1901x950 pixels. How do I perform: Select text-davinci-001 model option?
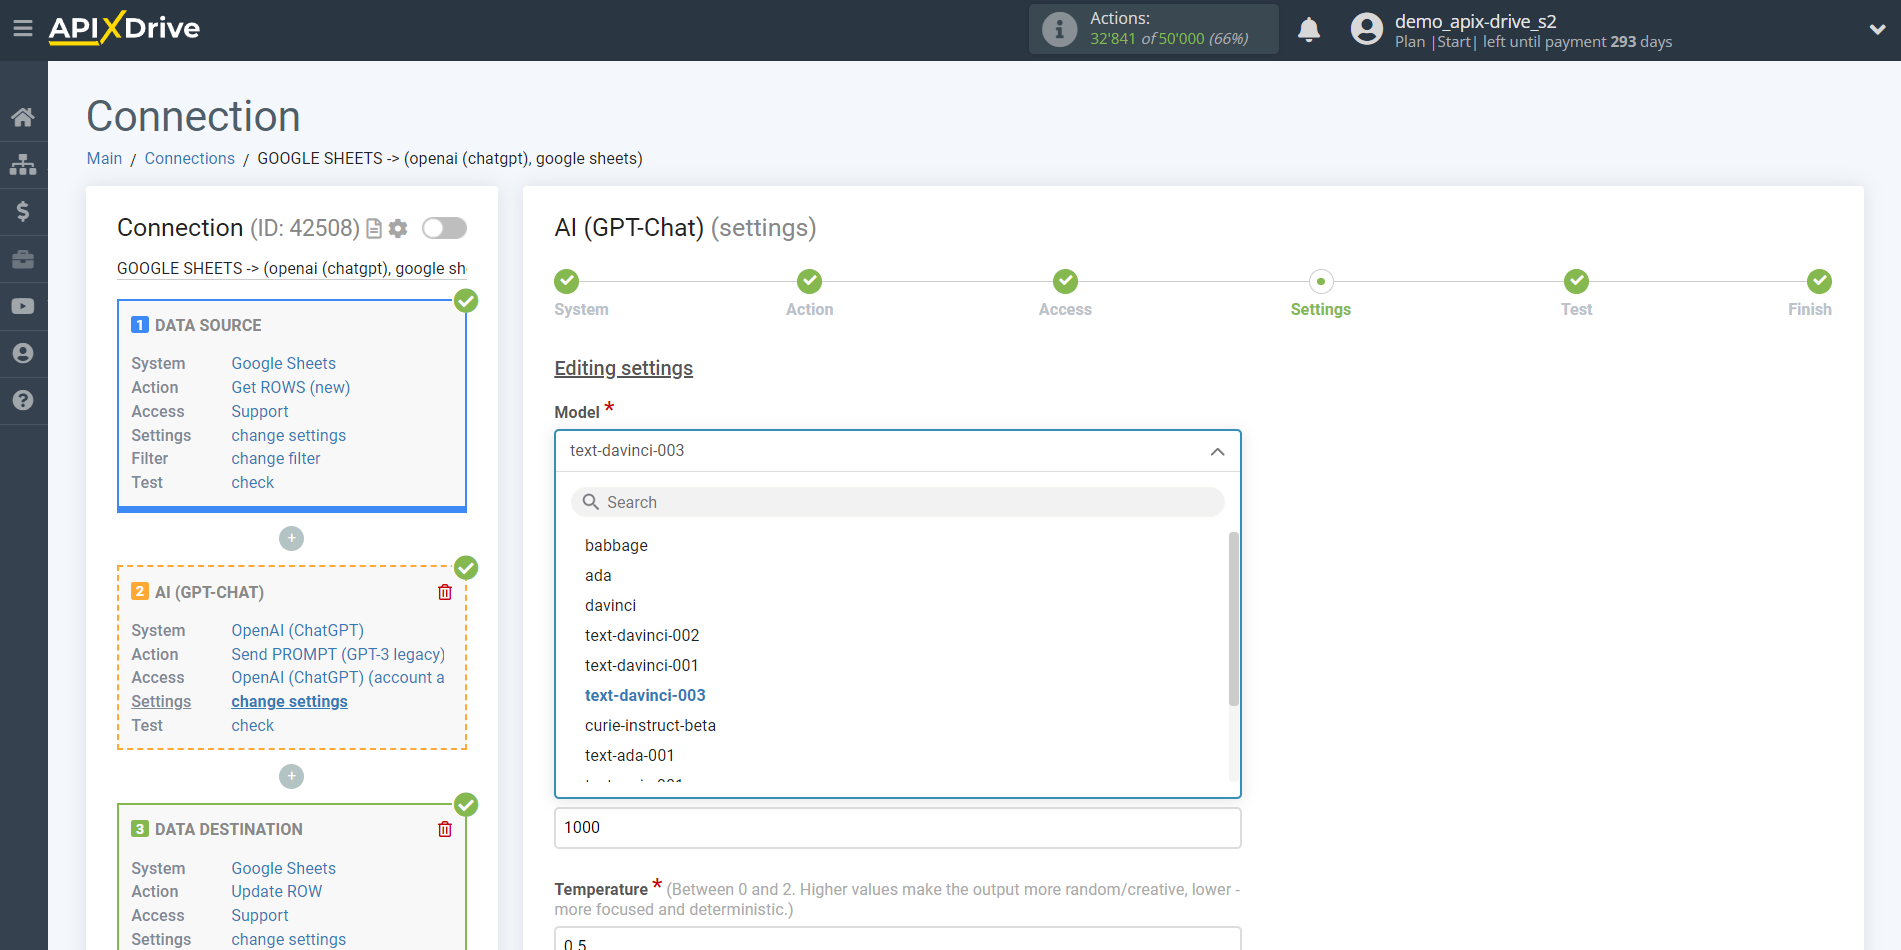coord(642,665)
